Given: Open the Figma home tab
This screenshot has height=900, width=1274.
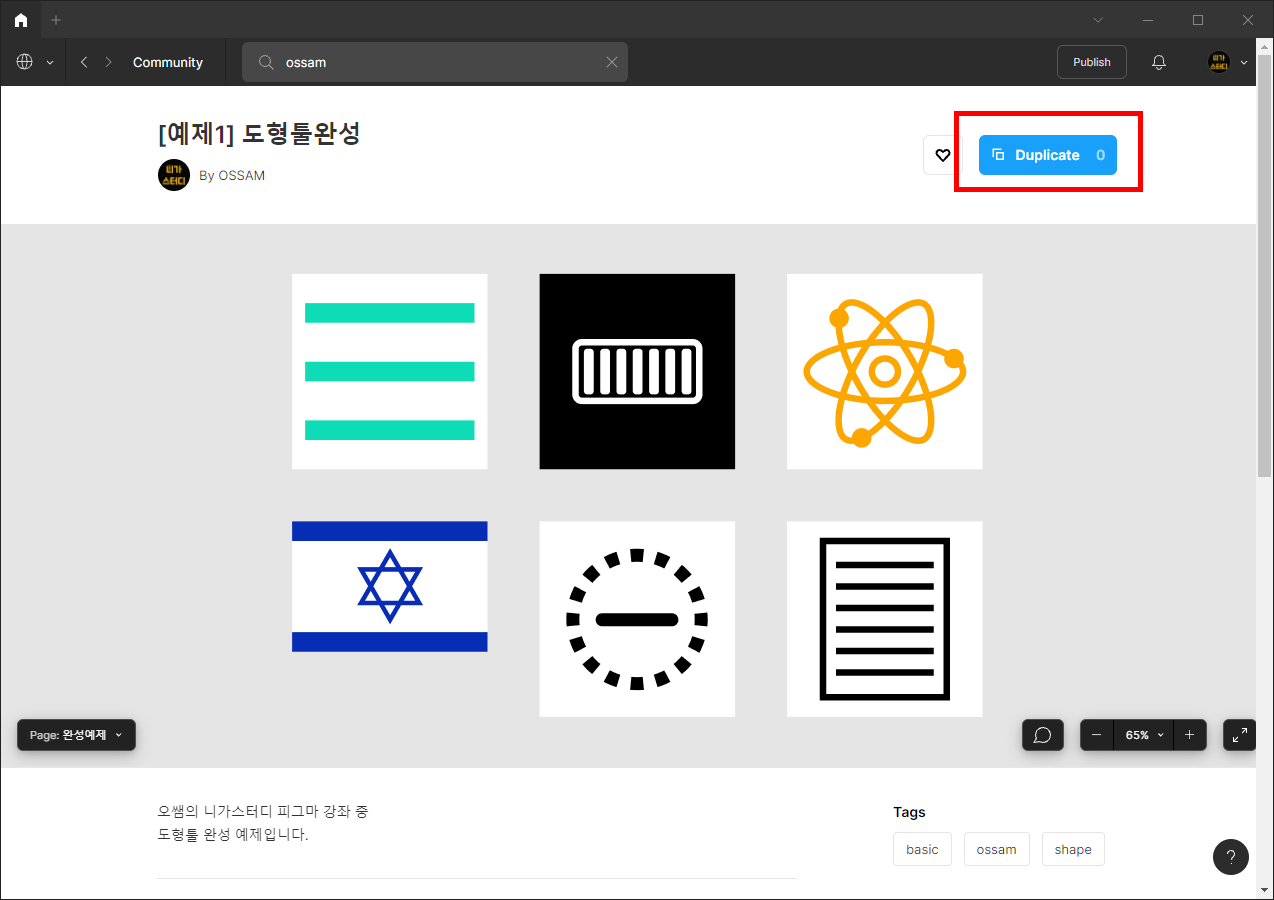Looking at the screenshot, I should (21, 20).
